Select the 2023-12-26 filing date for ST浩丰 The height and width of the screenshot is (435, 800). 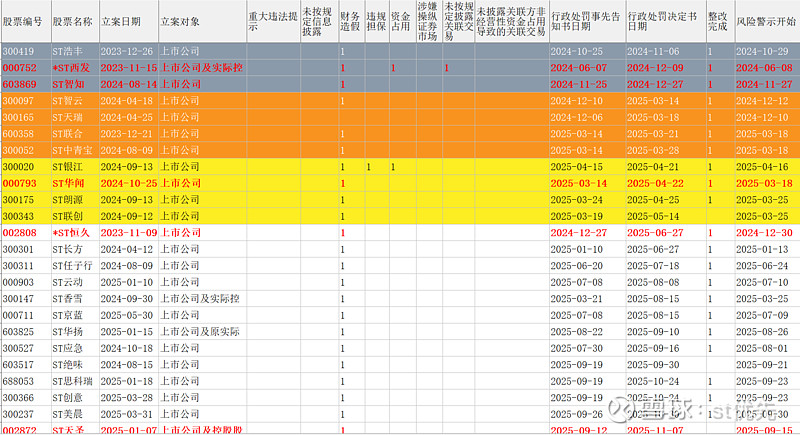point(127,52)
